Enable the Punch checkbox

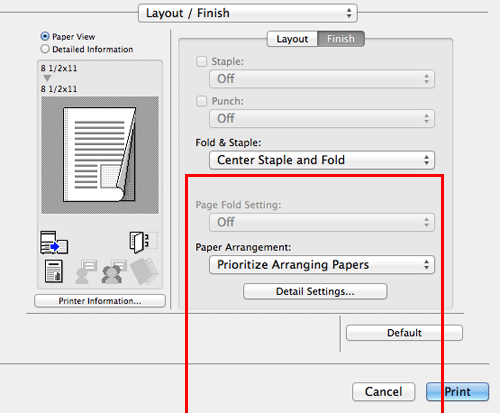[201, 101]
